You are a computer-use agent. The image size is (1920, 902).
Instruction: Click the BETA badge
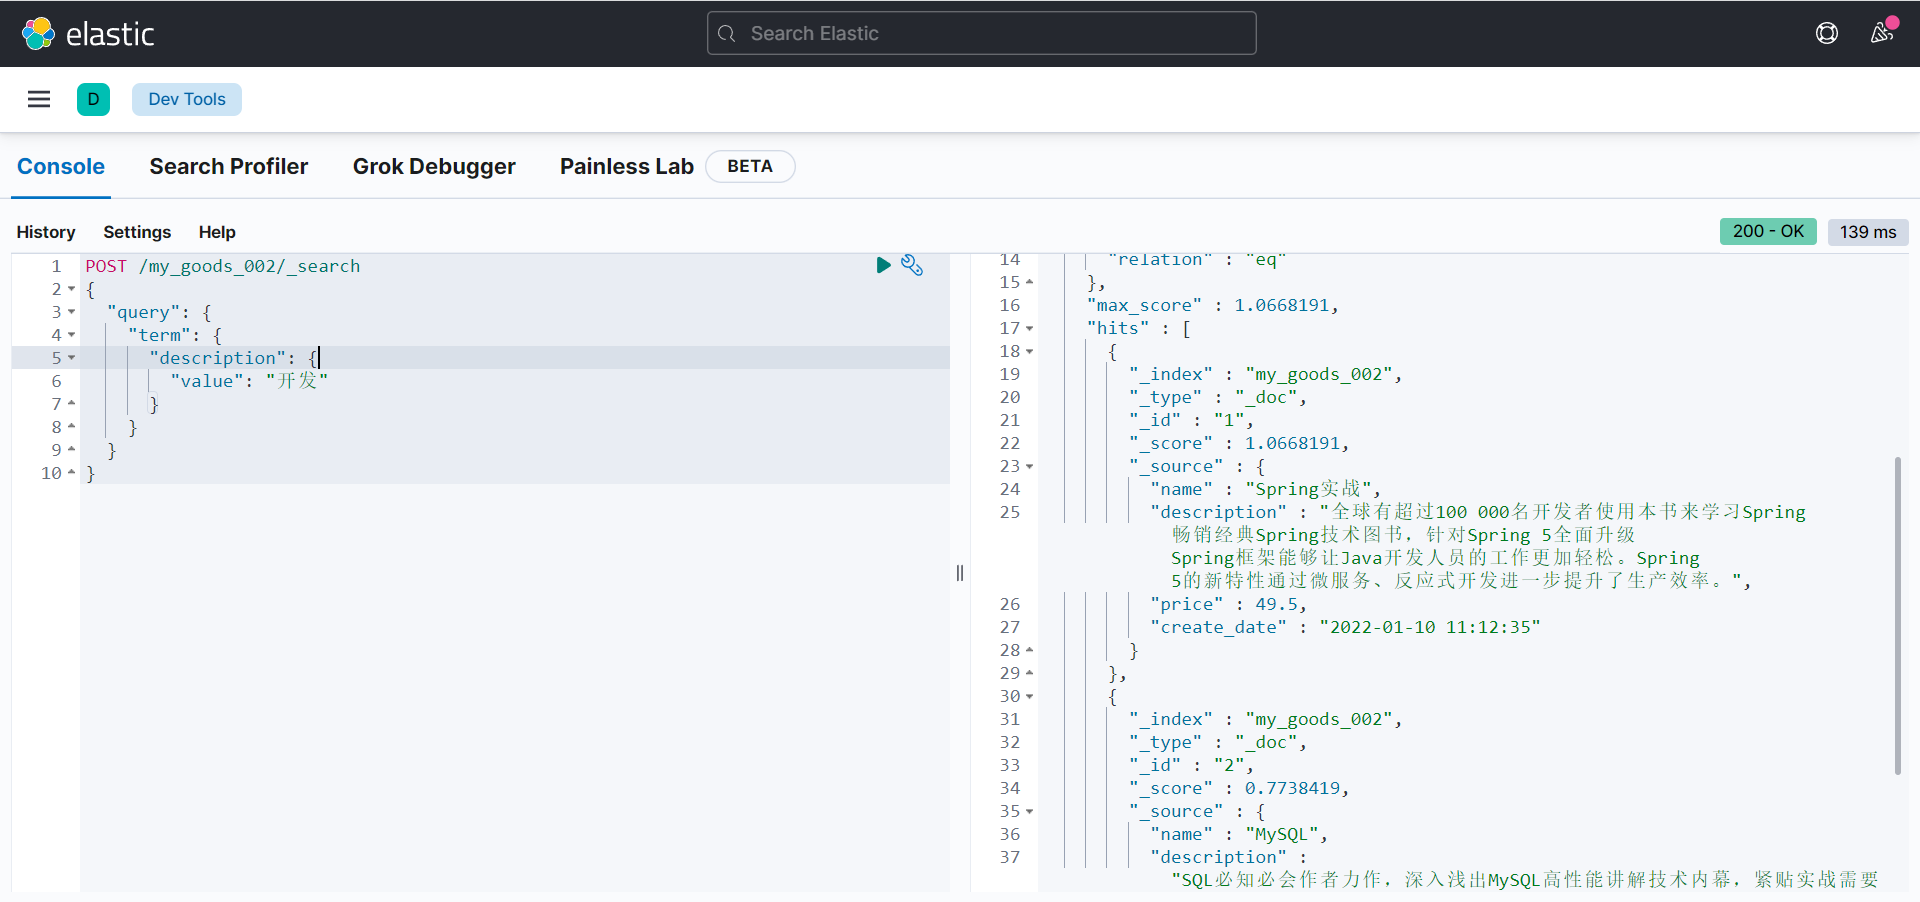(750, 166)
